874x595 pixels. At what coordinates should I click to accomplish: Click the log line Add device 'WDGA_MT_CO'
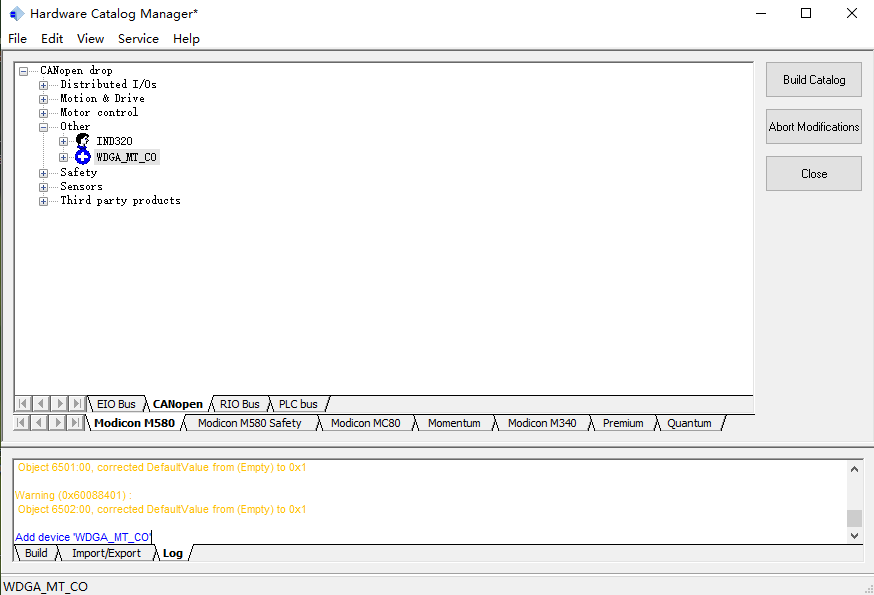(x=83, y=537)
